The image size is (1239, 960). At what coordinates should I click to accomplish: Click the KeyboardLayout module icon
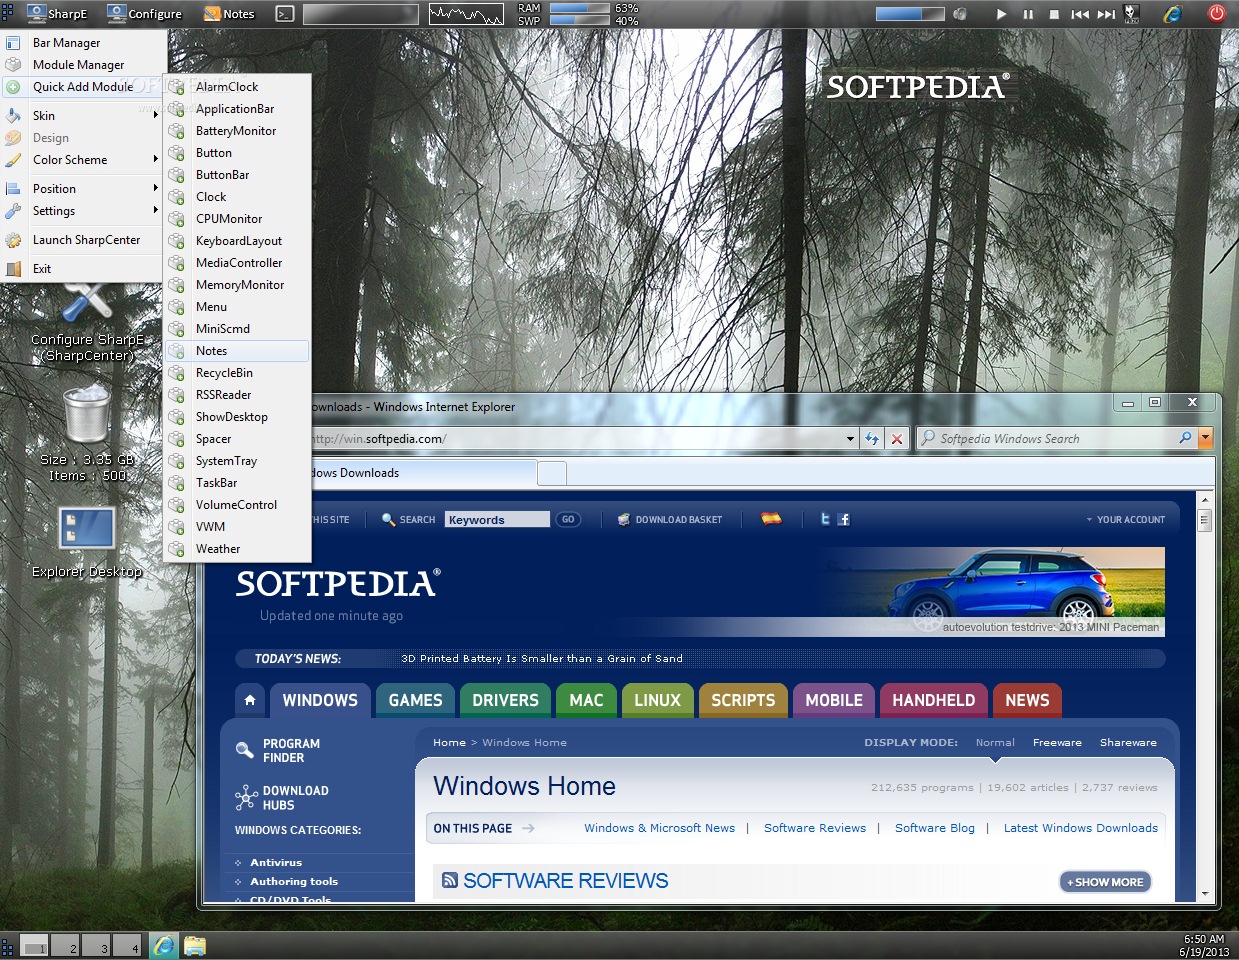[x=177, y=241]
